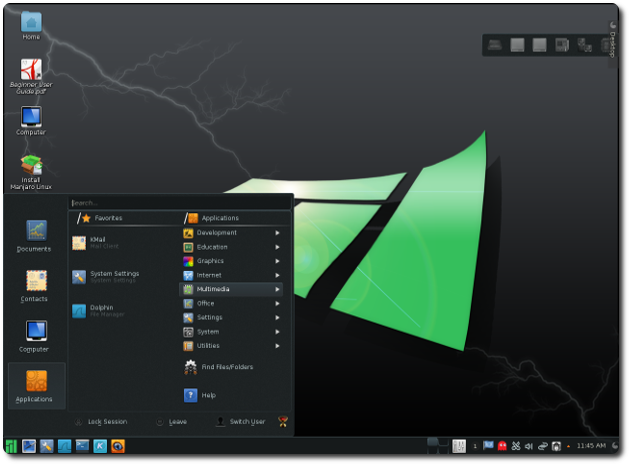Viewport: 630px width, 465px height.
Task: Click the orange eye icon in the taskbar
Action: tap(118, 446)
